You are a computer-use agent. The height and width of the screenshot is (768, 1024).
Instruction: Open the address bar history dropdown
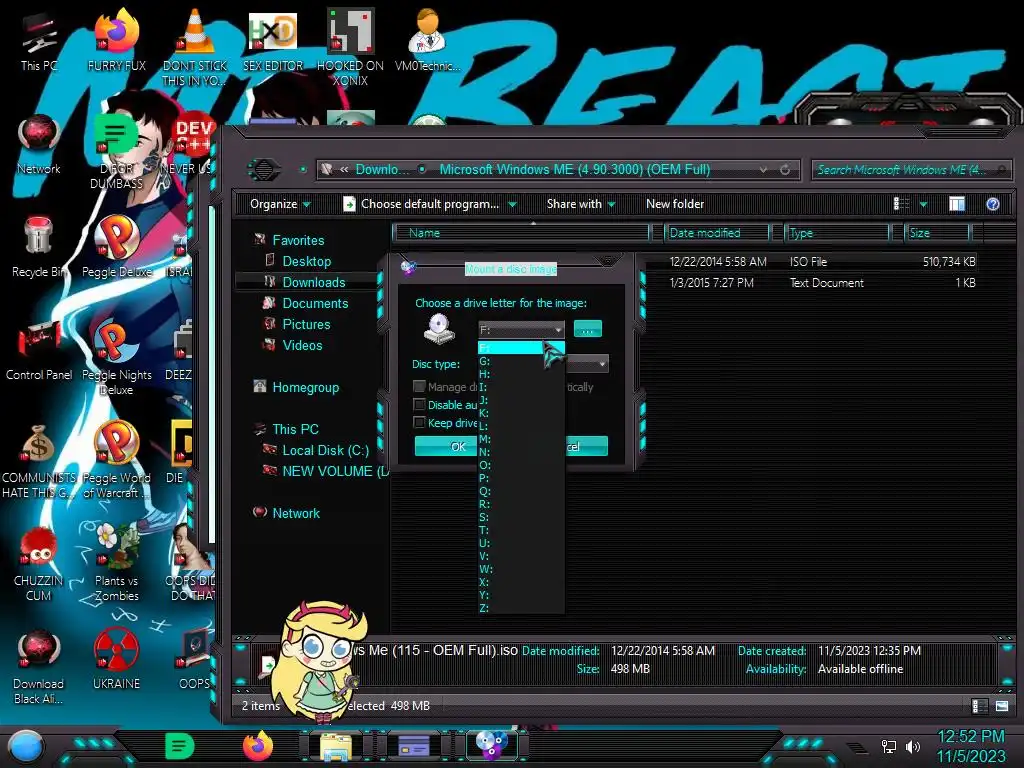763,170
